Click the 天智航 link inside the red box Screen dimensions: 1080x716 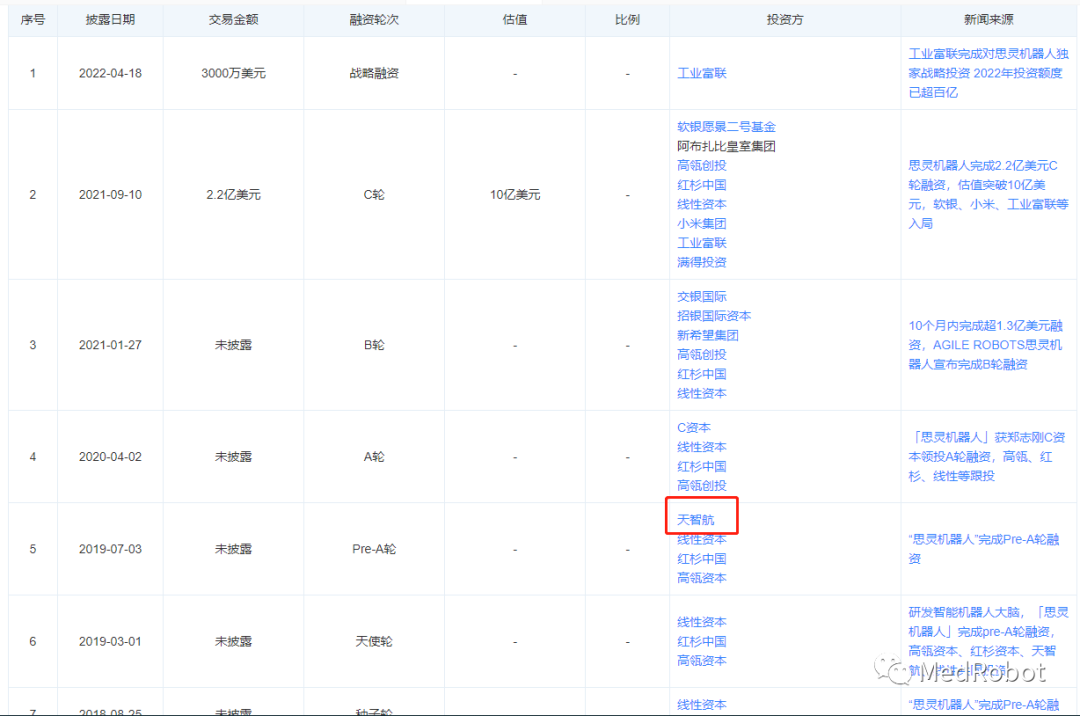(701, 516)
